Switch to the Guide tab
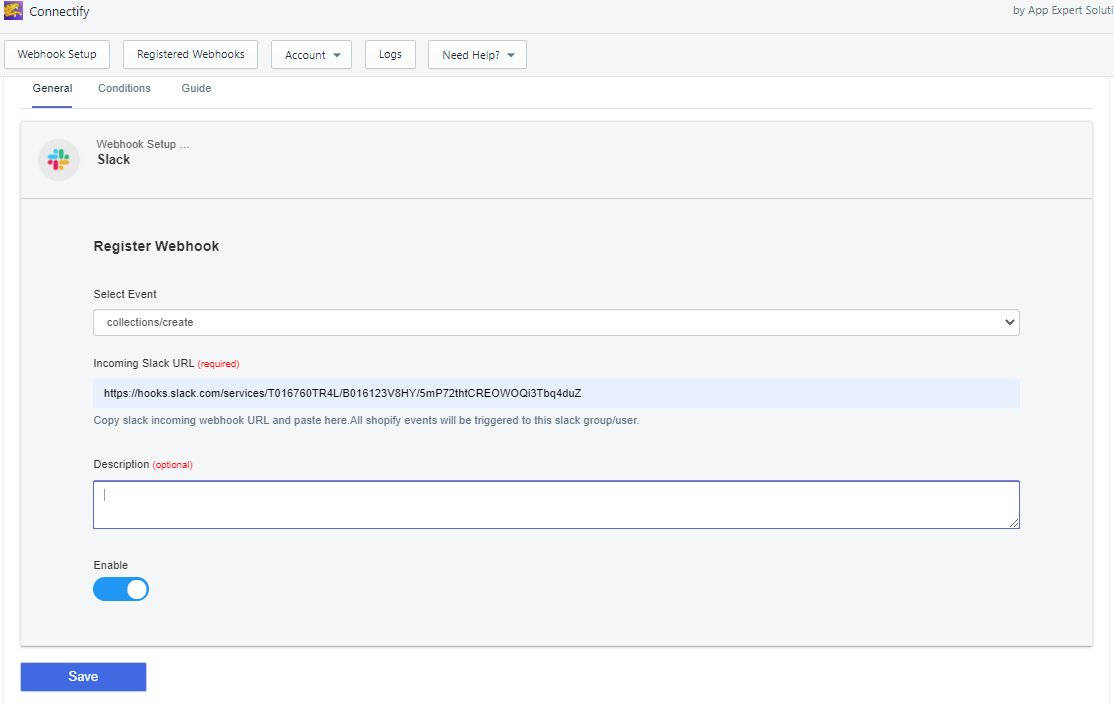The width and height of the screenshot is (1114, 705). (196, 89)
